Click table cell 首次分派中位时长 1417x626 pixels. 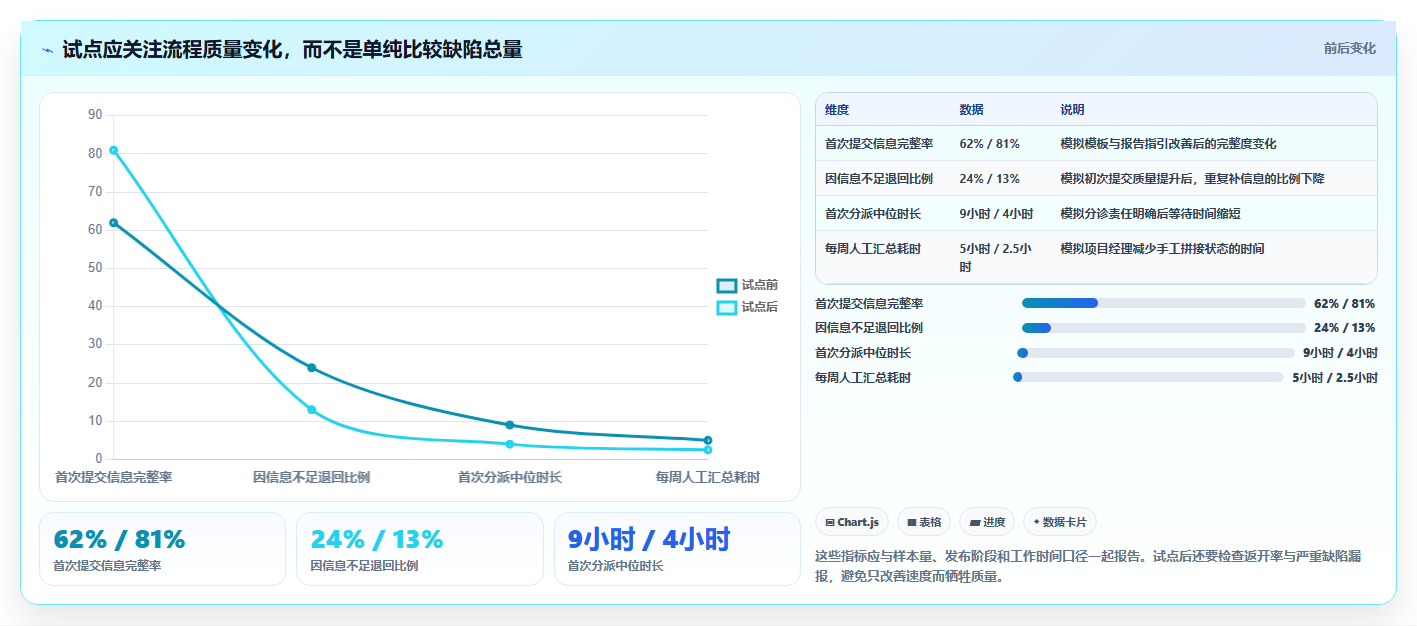click(x=873, y=214)
